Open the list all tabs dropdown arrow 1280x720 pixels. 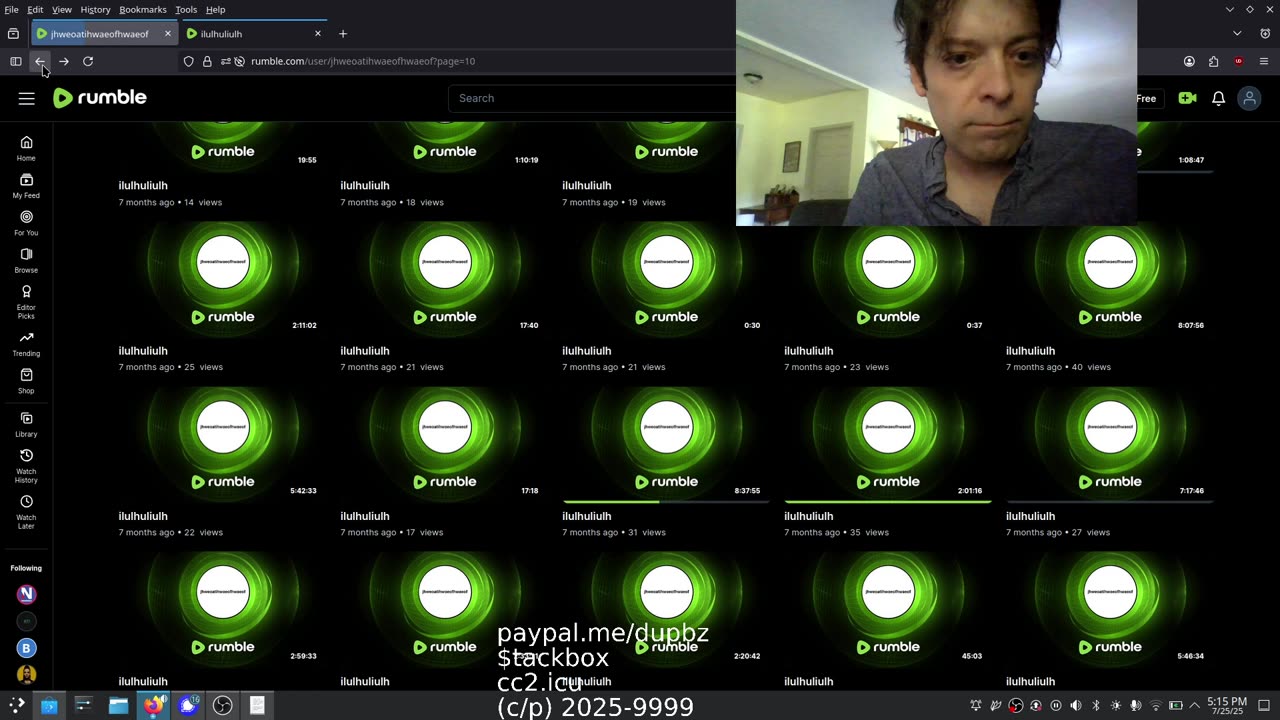[1237, 33]
